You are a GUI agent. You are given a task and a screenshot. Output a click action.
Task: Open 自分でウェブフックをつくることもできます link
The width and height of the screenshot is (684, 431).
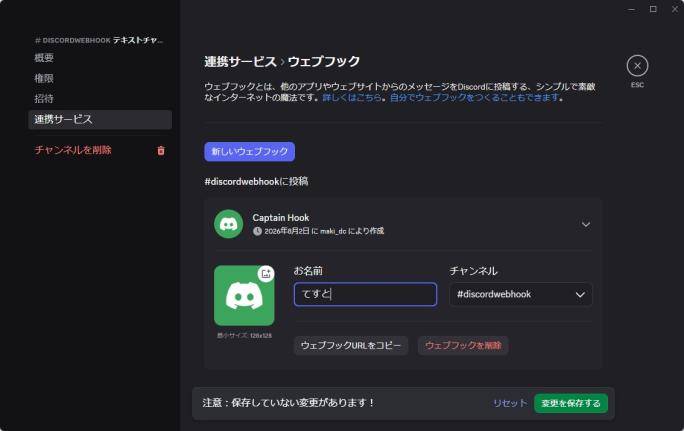[475, 97]
